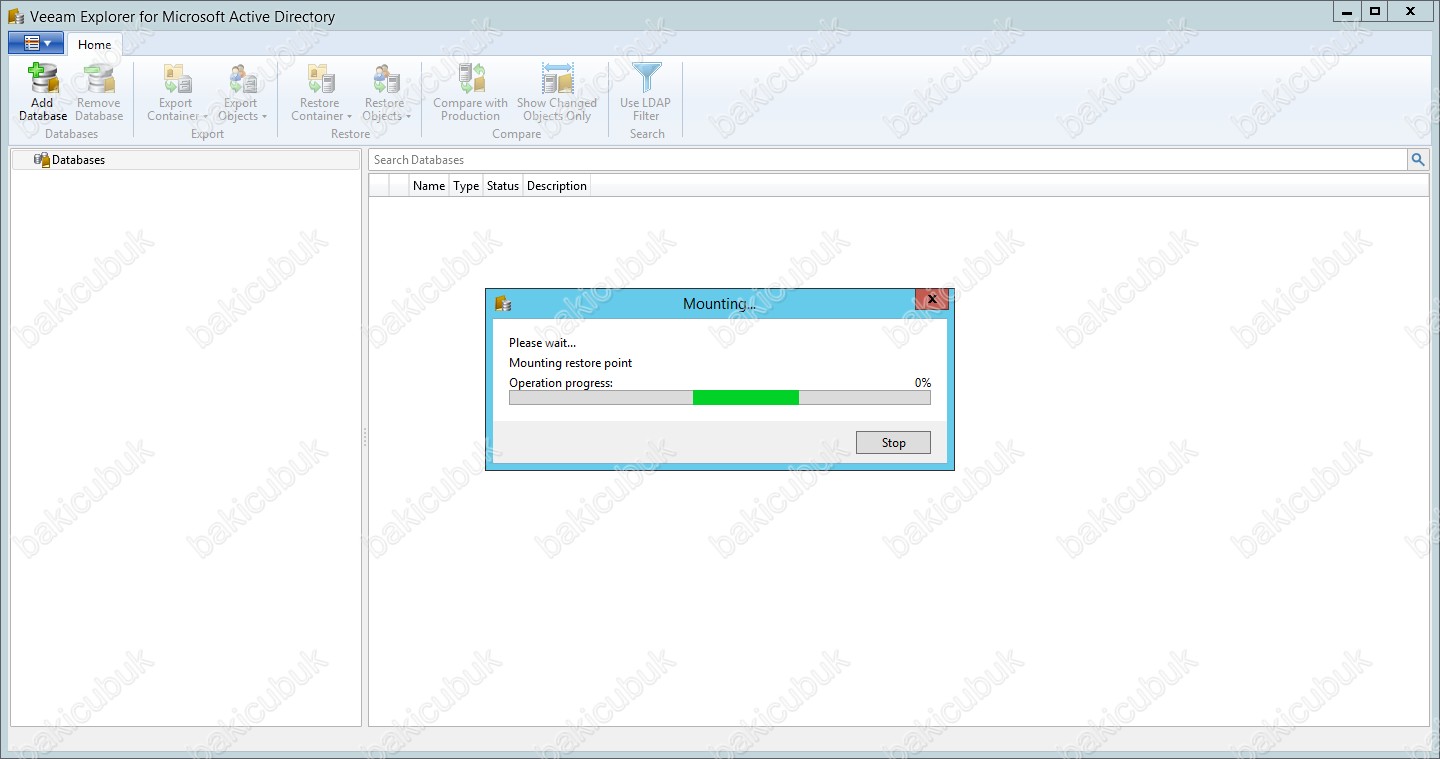The height and width of the screenshot is (759, 1440).
Task: Click the 'Mounting restore point' text
Action: (571, 363)
